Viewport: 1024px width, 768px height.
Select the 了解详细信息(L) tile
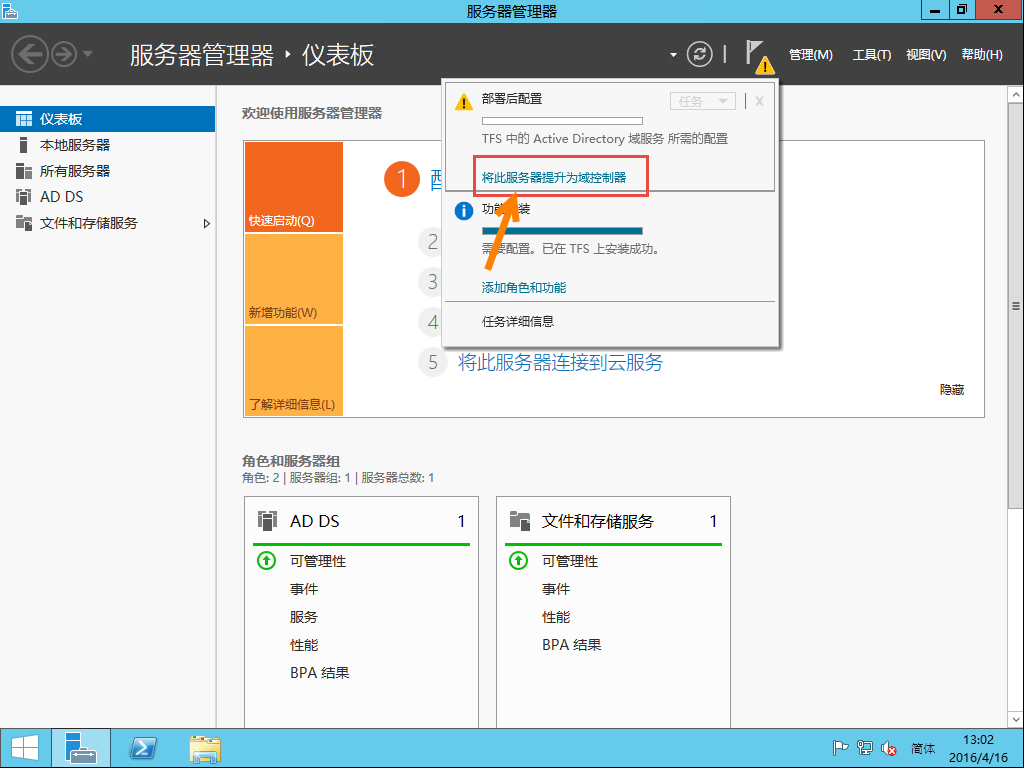click(x=294, y=370)
